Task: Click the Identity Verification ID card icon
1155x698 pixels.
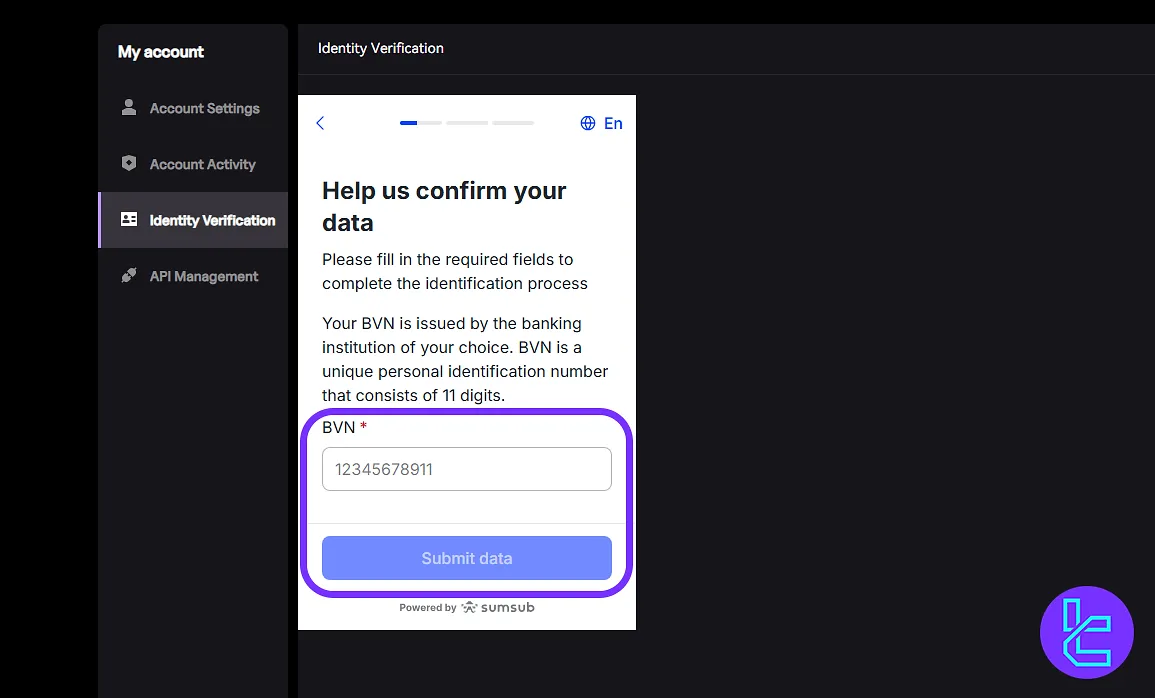Action: click(129, 219)
